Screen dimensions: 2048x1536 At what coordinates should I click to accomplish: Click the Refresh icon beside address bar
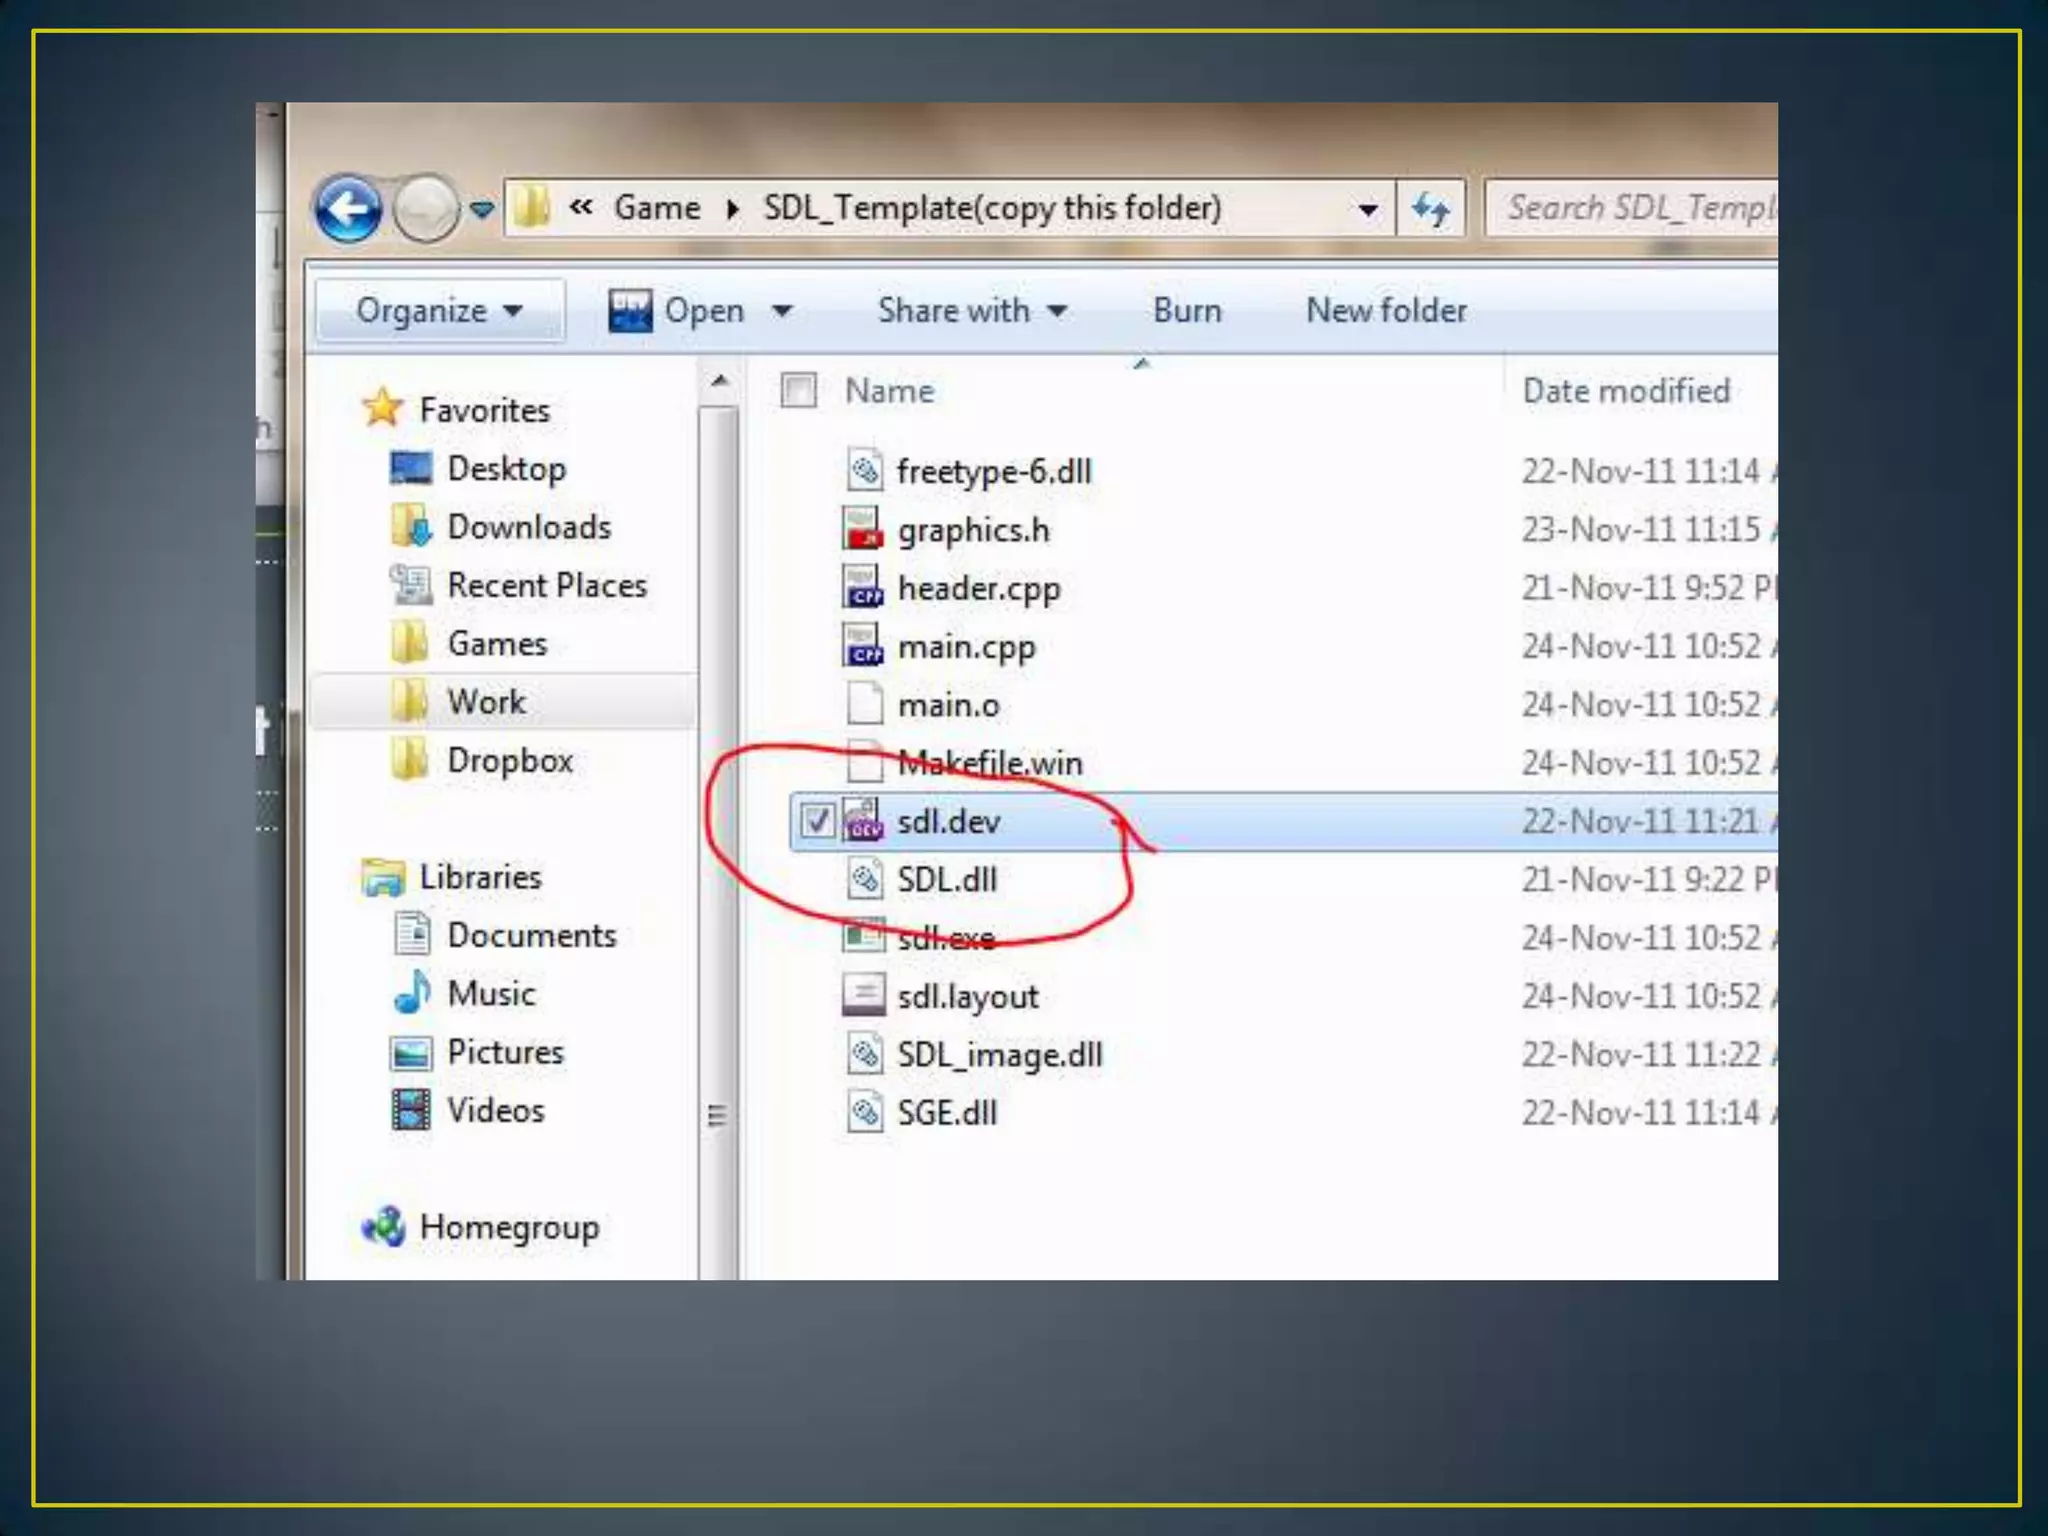(x=1430, y=209)
